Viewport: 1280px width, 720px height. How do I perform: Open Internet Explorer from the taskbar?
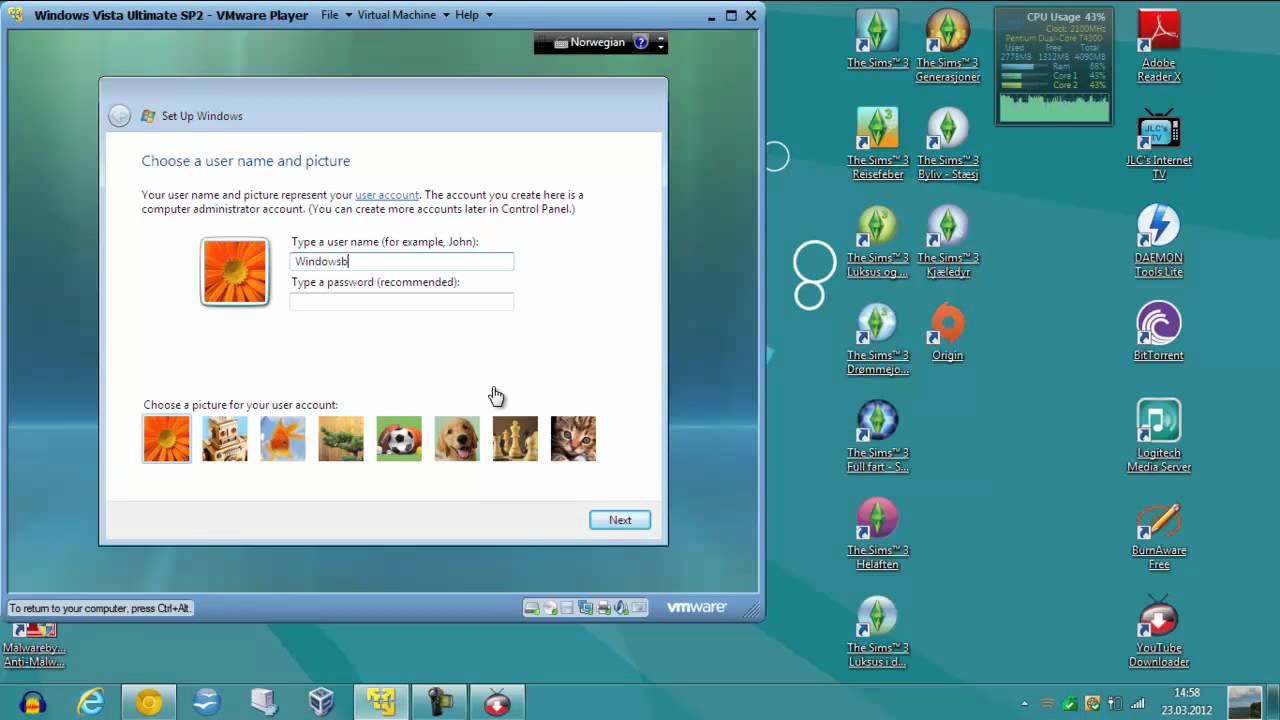[x=91, y=702]
